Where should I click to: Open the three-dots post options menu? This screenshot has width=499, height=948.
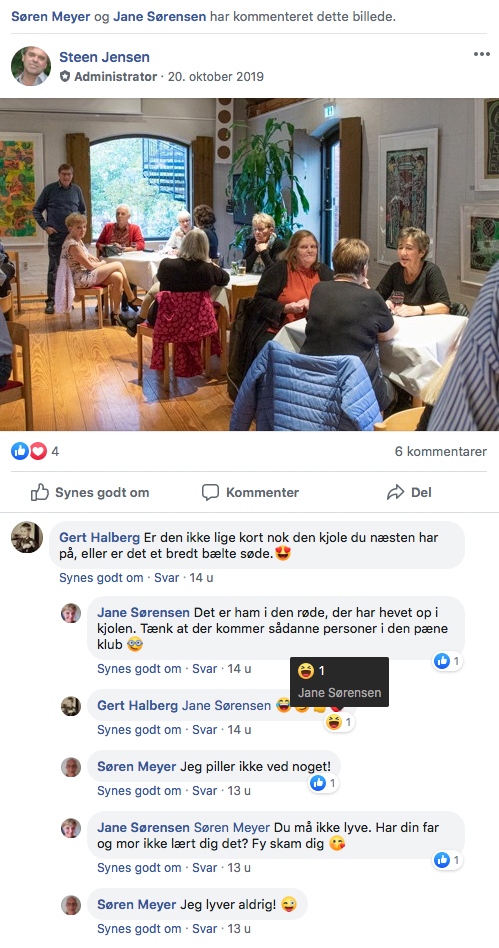point(481,54)
